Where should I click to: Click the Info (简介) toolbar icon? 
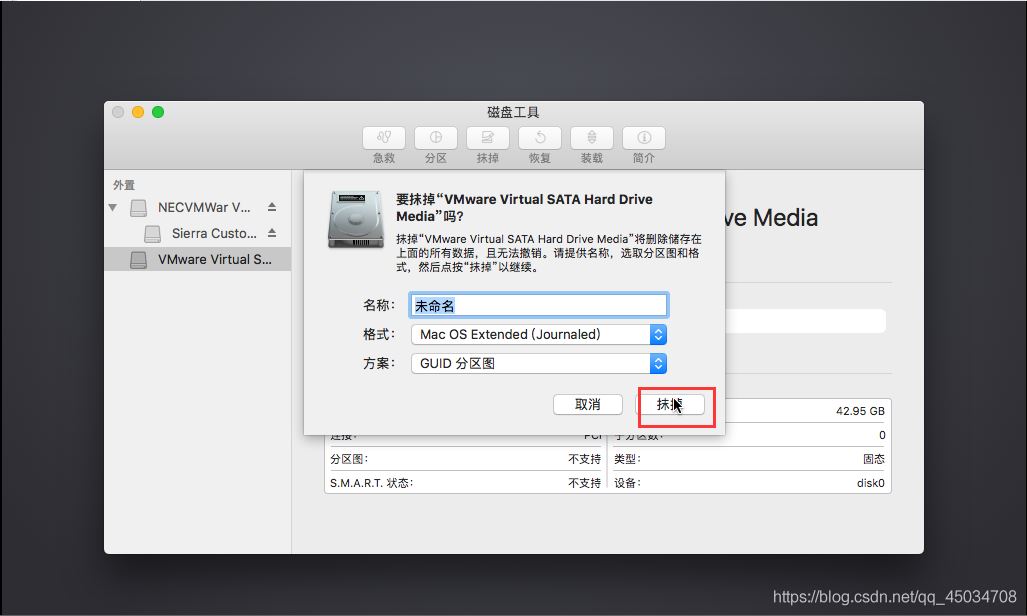(644, 138)
